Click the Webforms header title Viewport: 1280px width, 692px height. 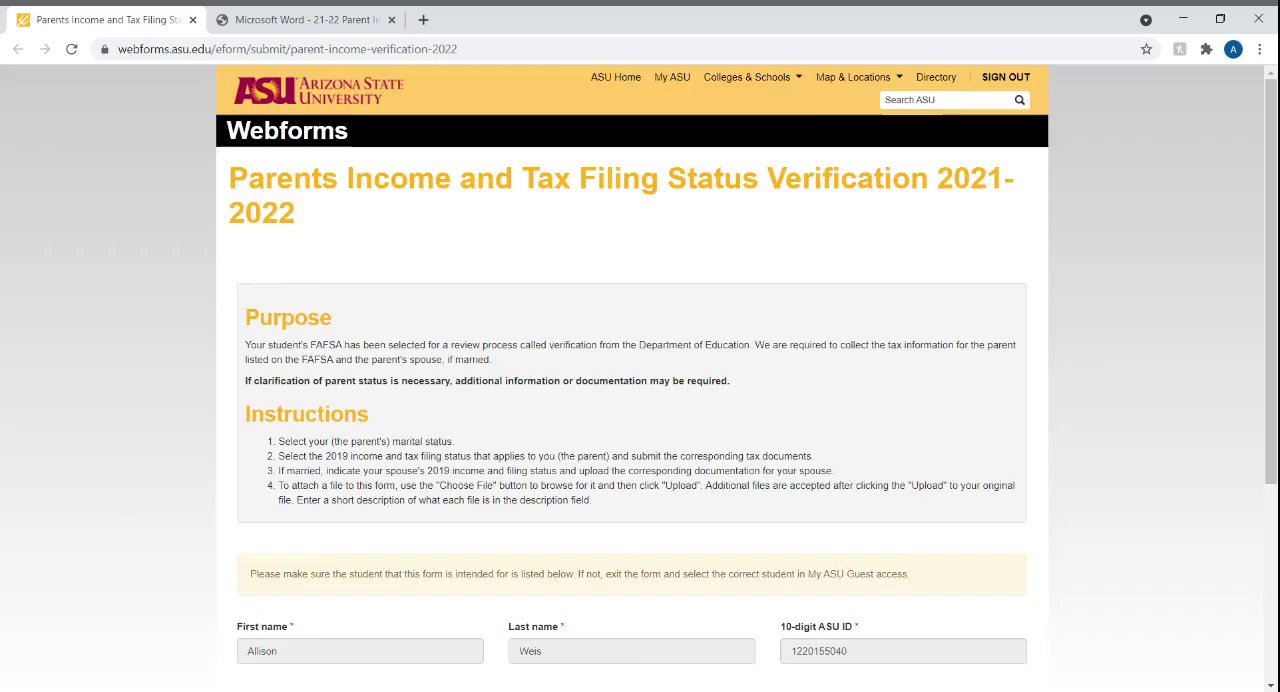287,131
